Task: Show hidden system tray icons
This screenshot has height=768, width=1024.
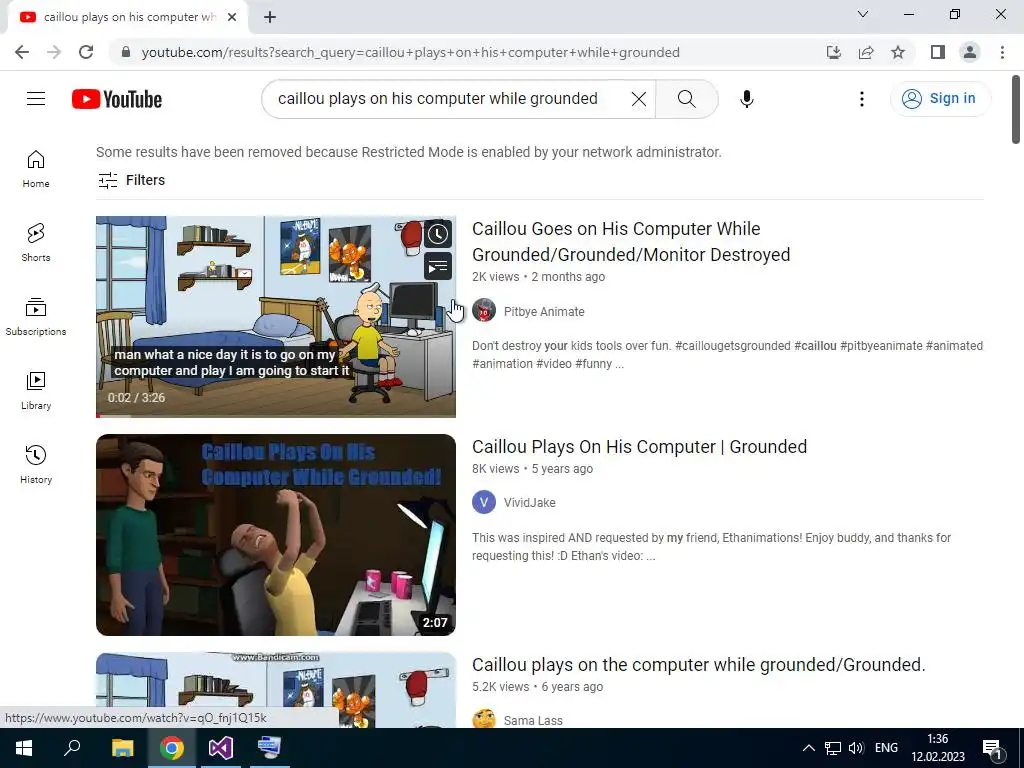Action: coord(808,748)
